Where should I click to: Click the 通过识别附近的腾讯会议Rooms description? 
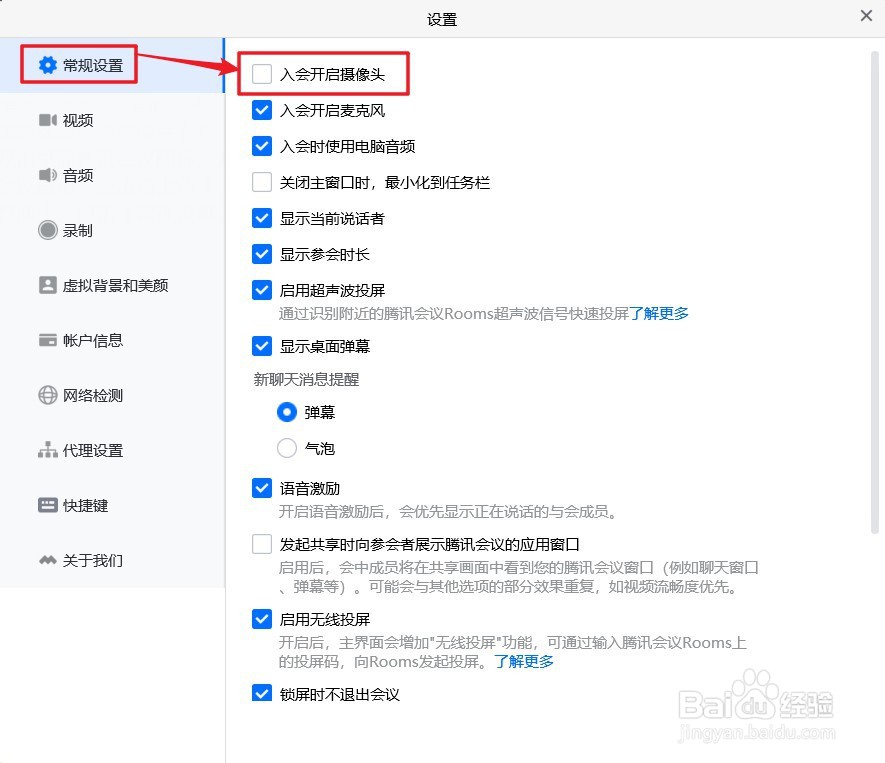[x=453, y=313]
